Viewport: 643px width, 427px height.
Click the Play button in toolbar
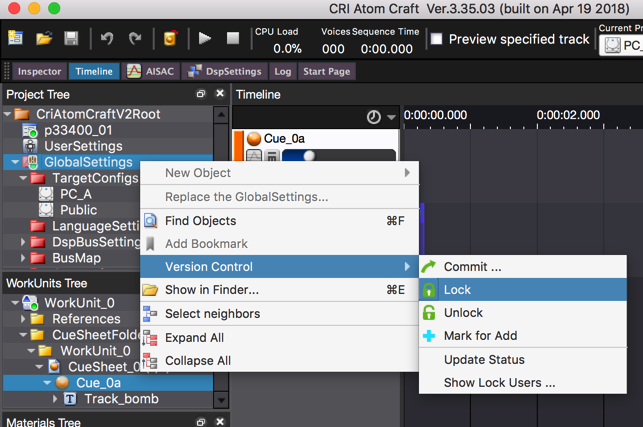pyautogui.click(x=205, y=39)
